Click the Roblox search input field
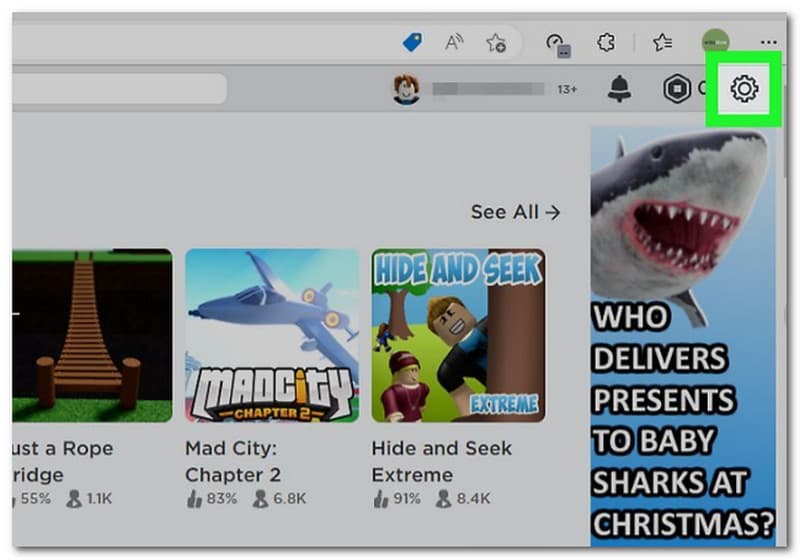Image resolution: width=800 pixels, height=560 pixels. [x=119, y=89]
